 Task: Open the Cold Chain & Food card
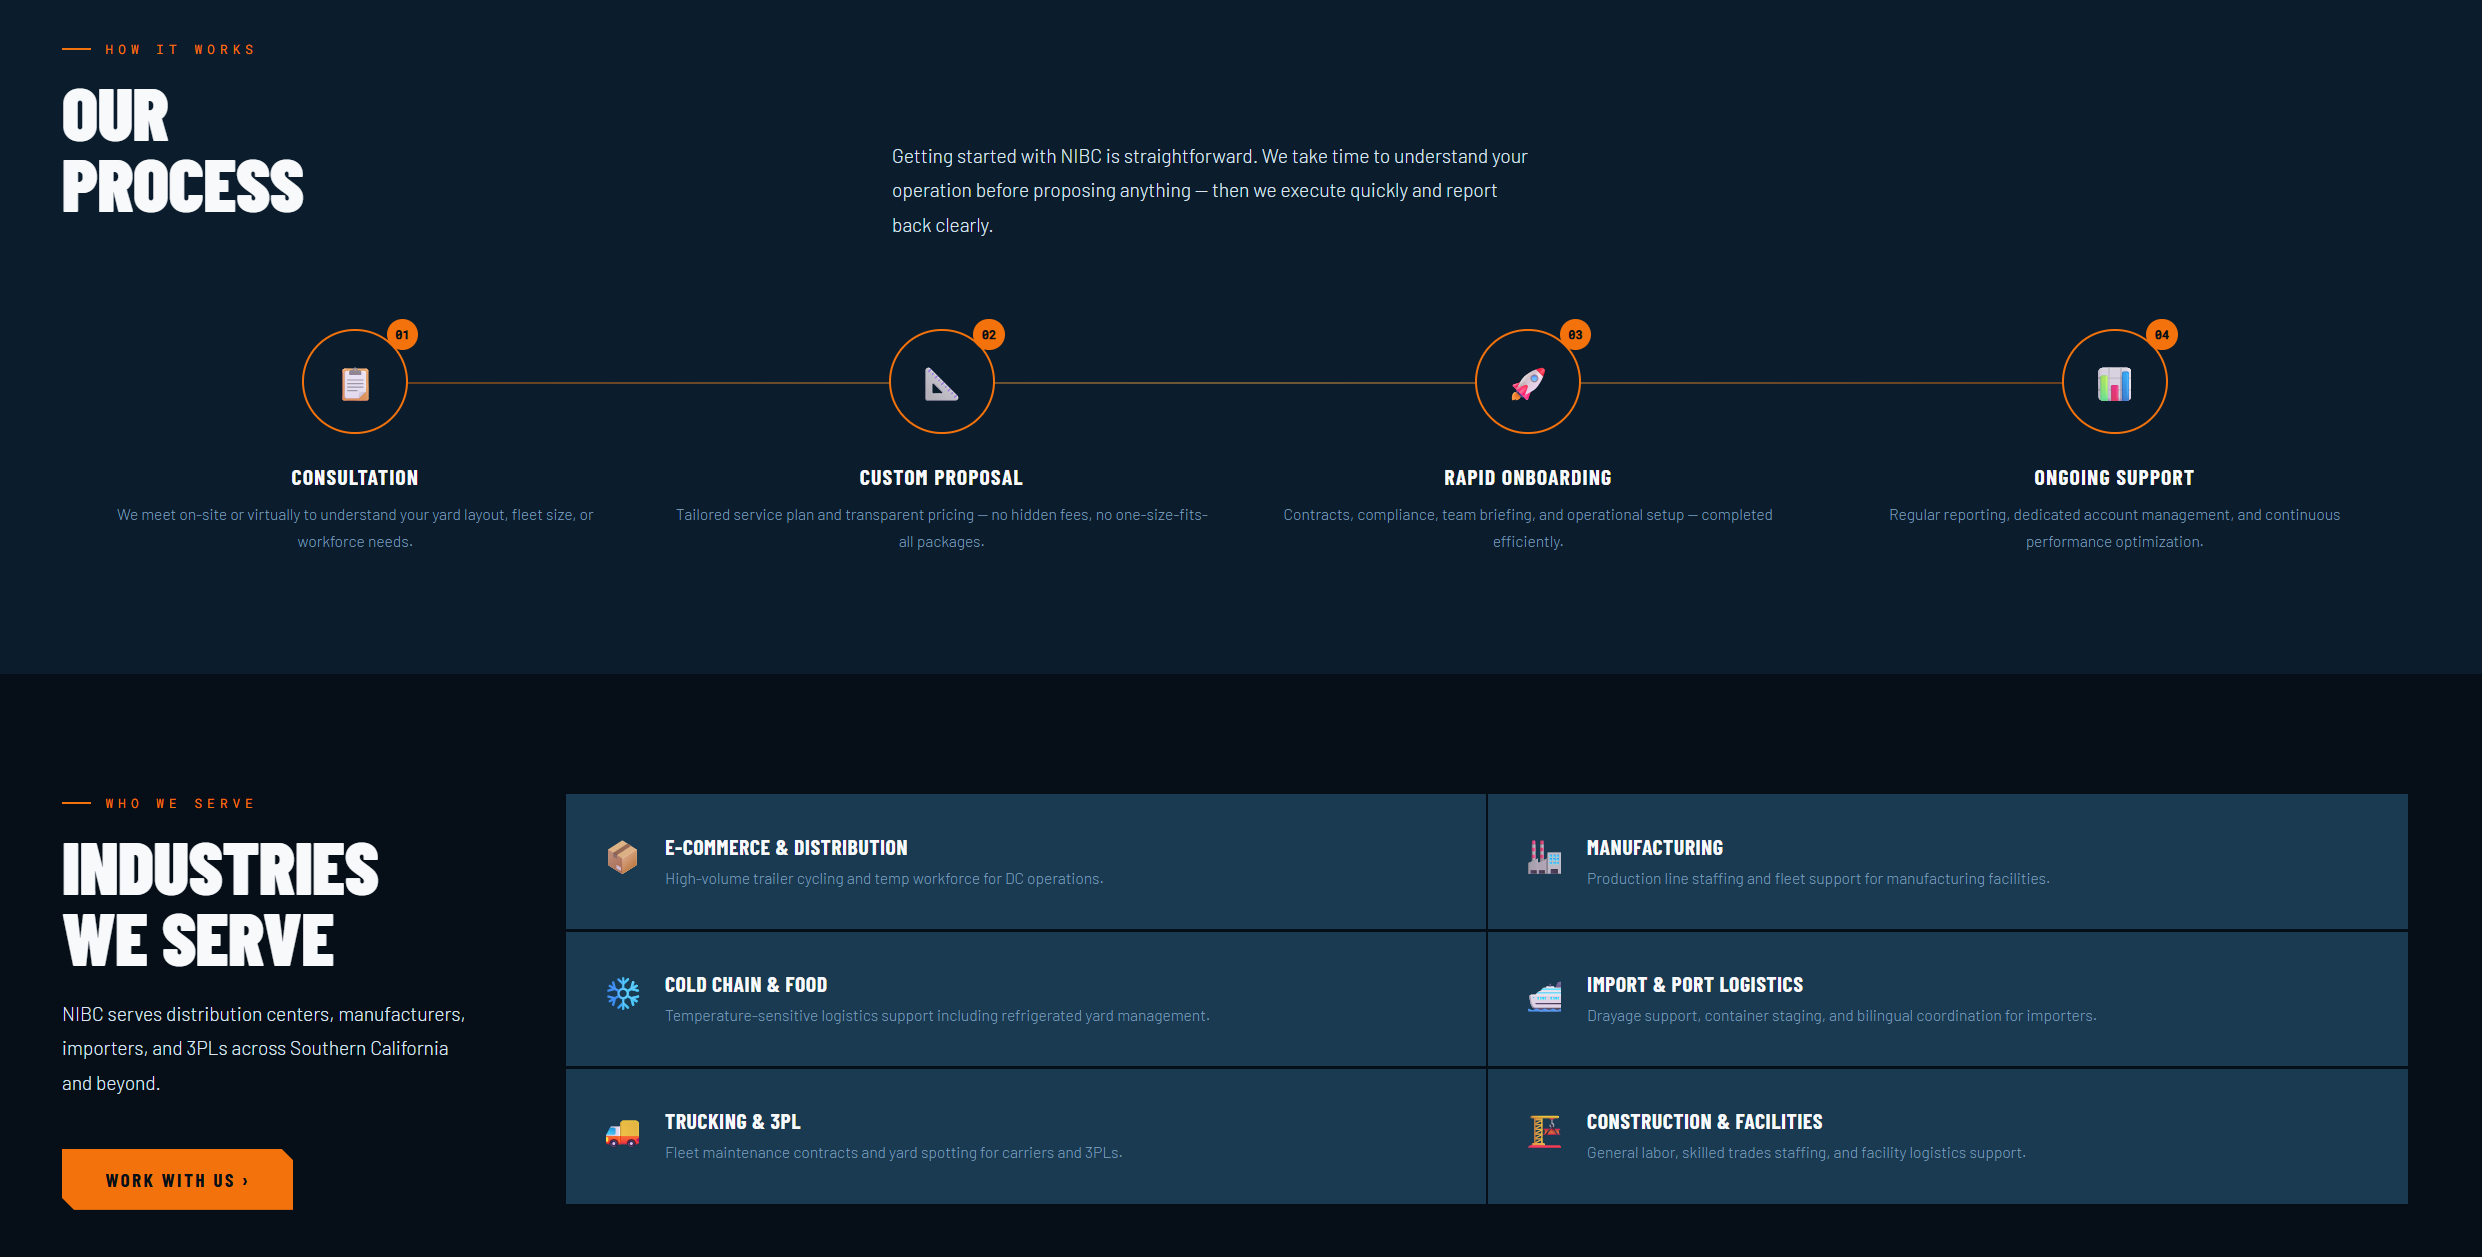pyautogui.click(x=745, y=985)
